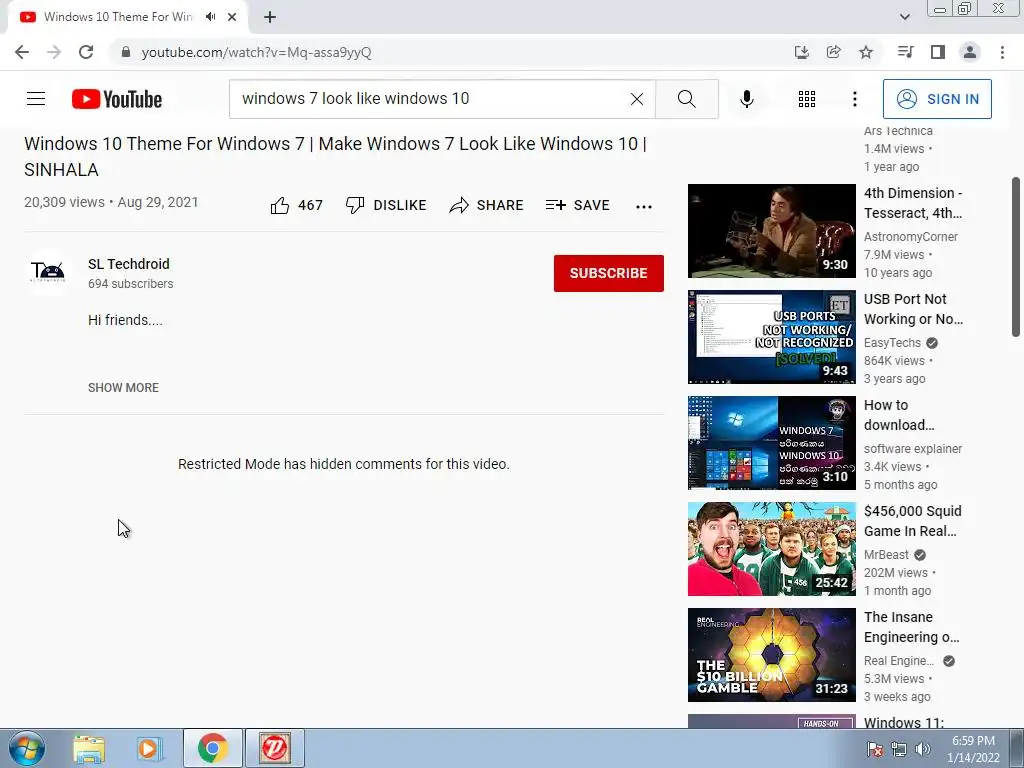This screenshot has height=768, width=1024.
Task: Open Chrome profile avatar icon
Action: (x=970, y=52)
